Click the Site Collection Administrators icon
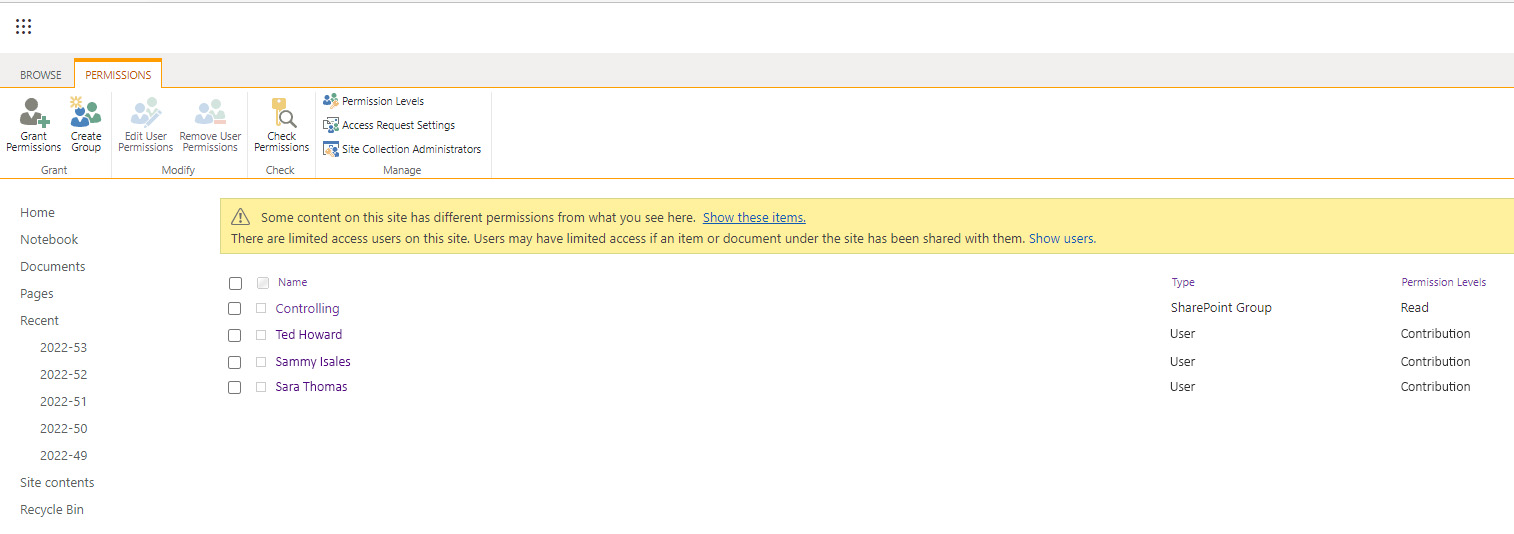The width and height of the screenshot is (1514, 534). point(330,149)
